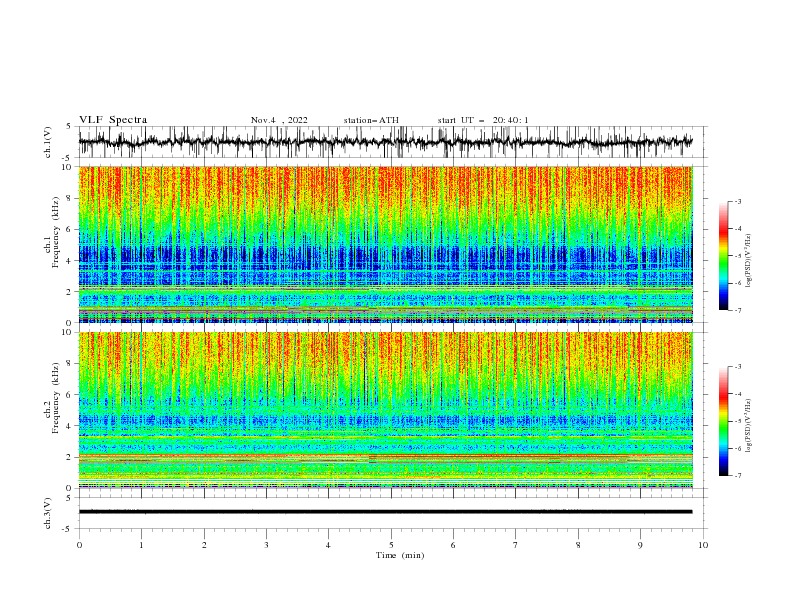Image resolution: width=792 pixels, height=612 pixels.
Task: Click the '8' kHz tick on ch.1 axis
Action: pyautogui.click(x=70, y=198)
